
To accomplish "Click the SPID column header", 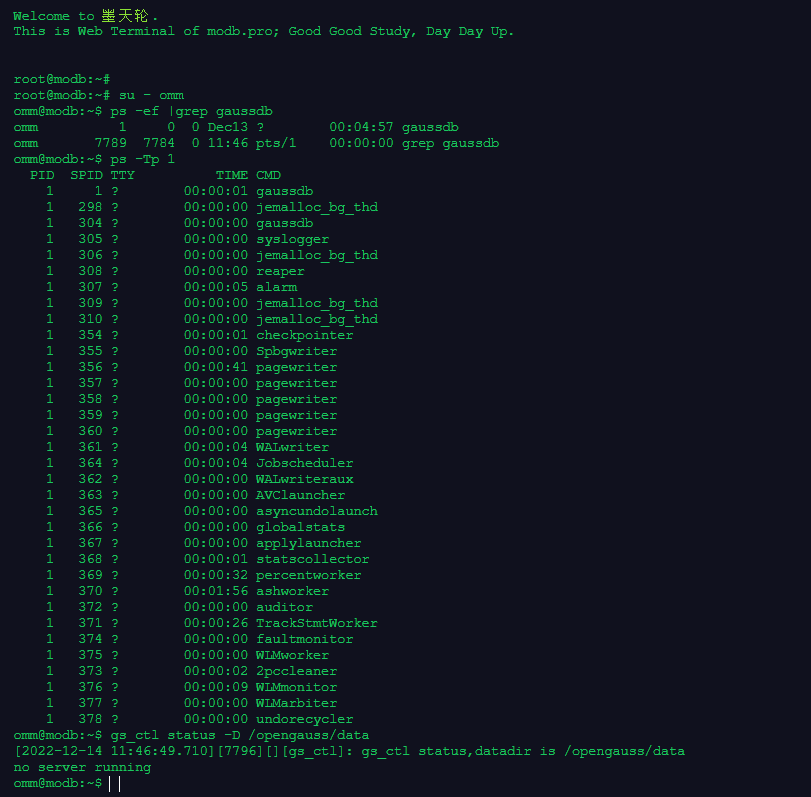I will click(86, 175).
